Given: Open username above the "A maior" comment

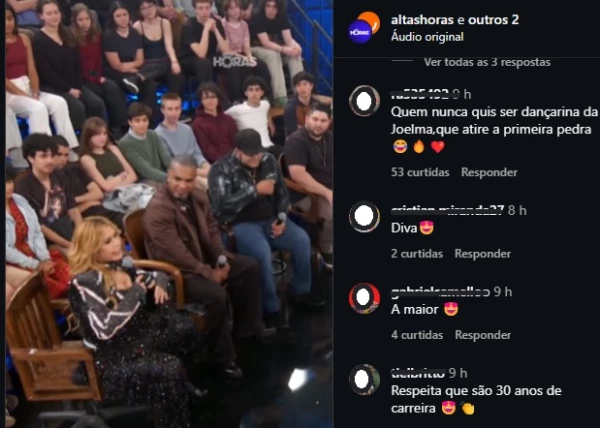Looking at the screenshot, I should [x=440, y=292].
